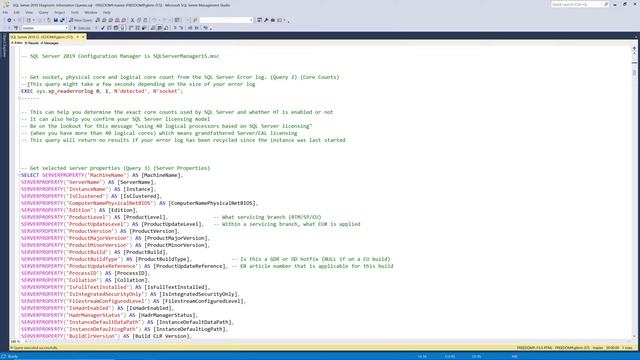Expand the SQL editor toolbar overflow arrow
Viewport: 640px width, 360px height.
(x=211, y=28)
